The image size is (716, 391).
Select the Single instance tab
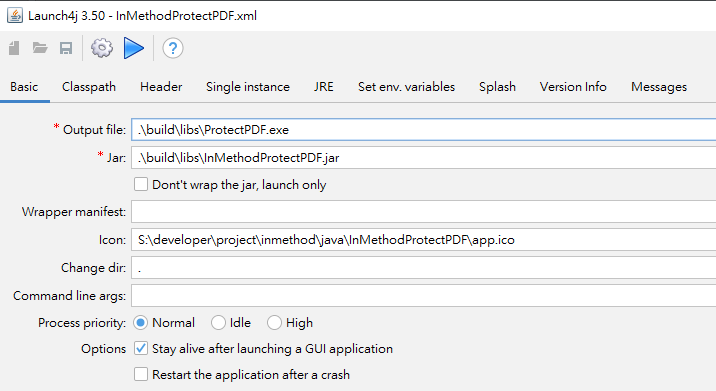pos(248,87)
